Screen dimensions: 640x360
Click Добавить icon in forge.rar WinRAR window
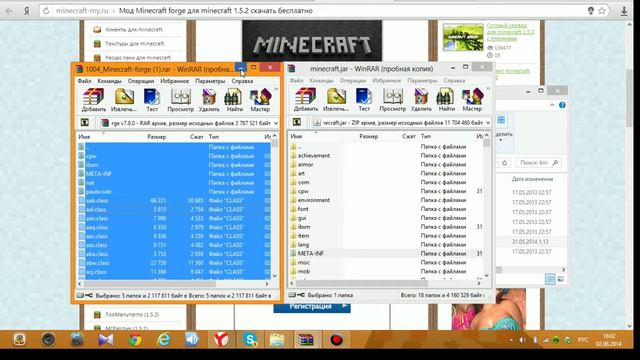point(93,100)
